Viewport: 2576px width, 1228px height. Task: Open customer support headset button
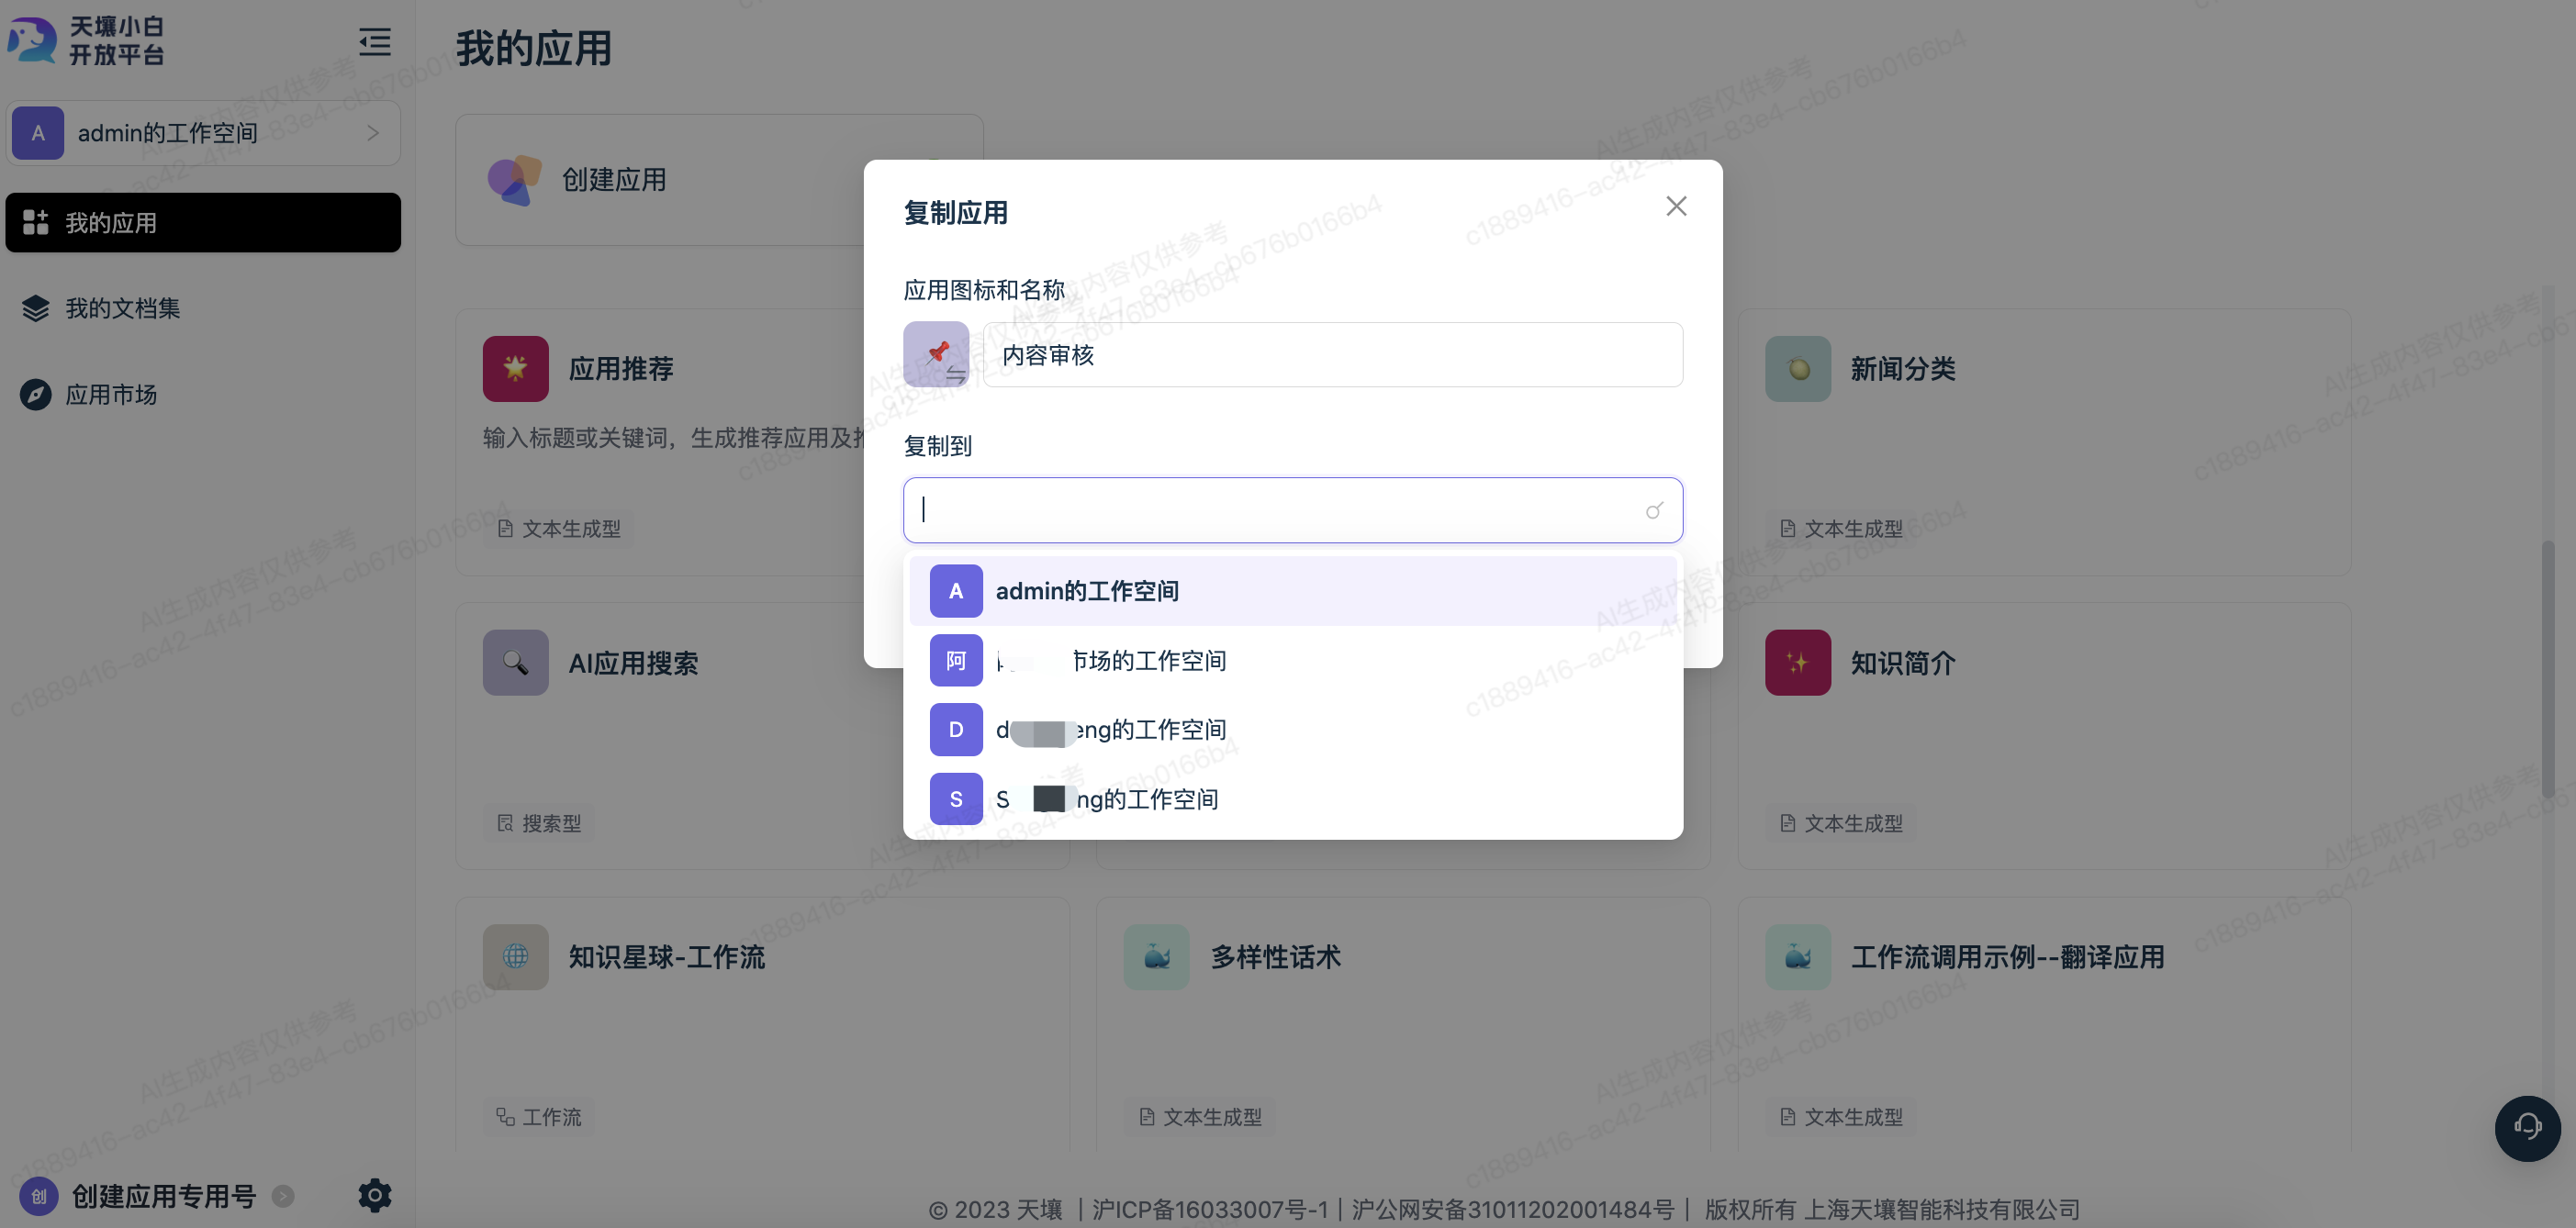coord(2527,1128)
